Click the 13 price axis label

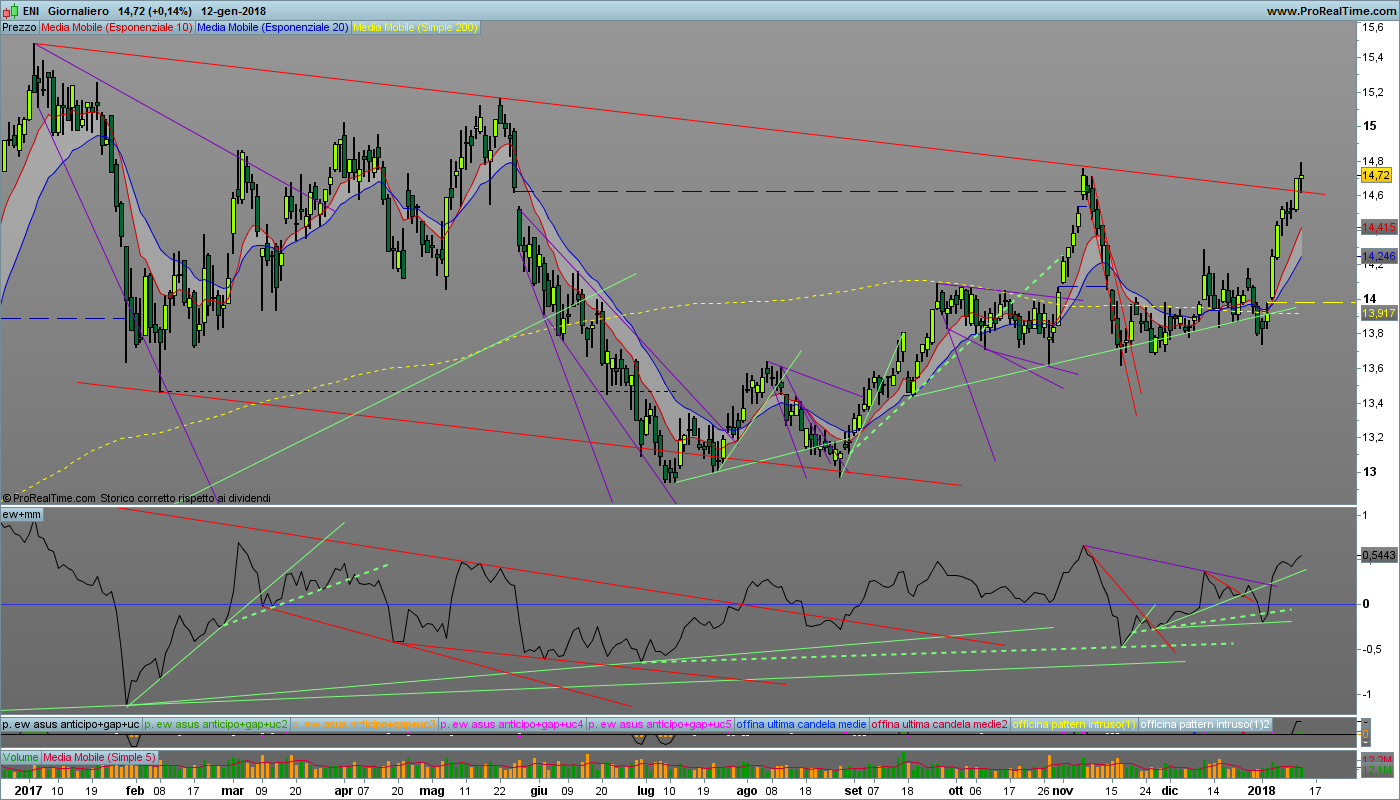click(x=1368, y=472)
